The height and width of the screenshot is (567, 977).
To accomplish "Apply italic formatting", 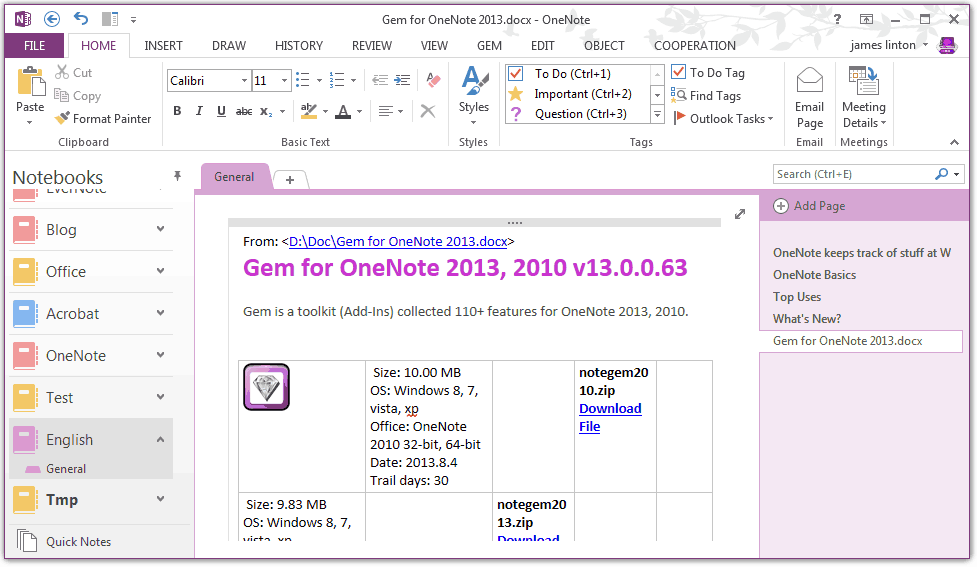I will [199, 111].
